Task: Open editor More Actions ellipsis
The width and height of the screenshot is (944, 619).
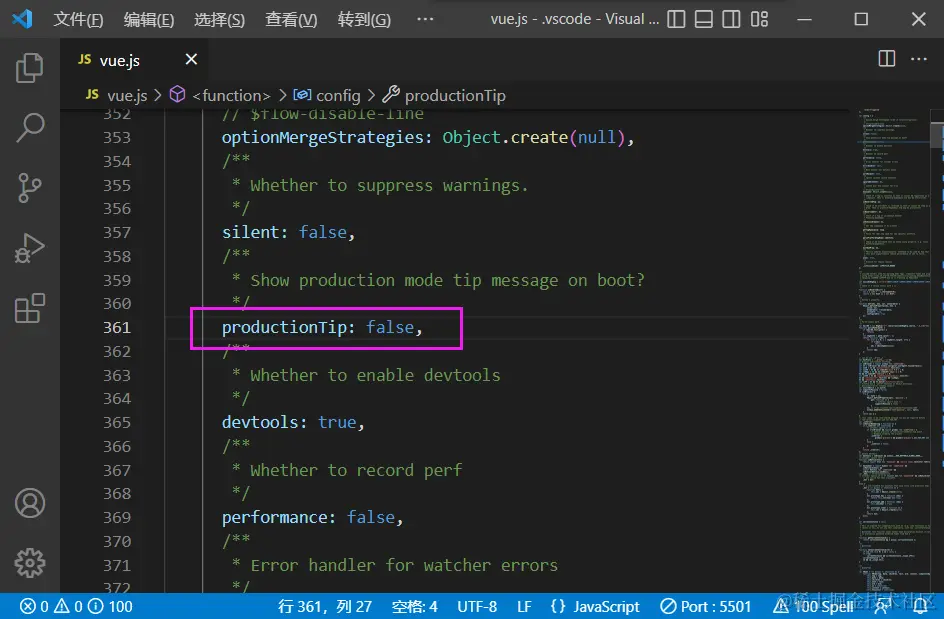Action: [x=919, y=58]
